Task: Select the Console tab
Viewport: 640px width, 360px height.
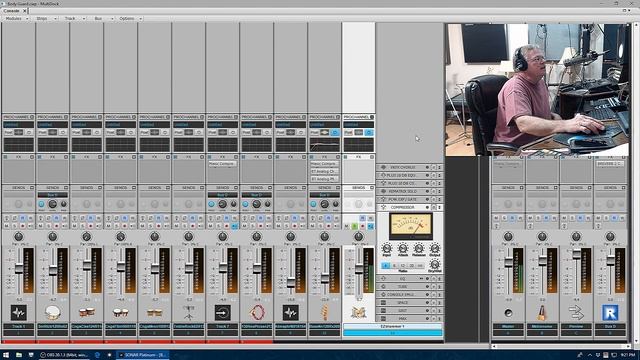Action: click(11, 11)
